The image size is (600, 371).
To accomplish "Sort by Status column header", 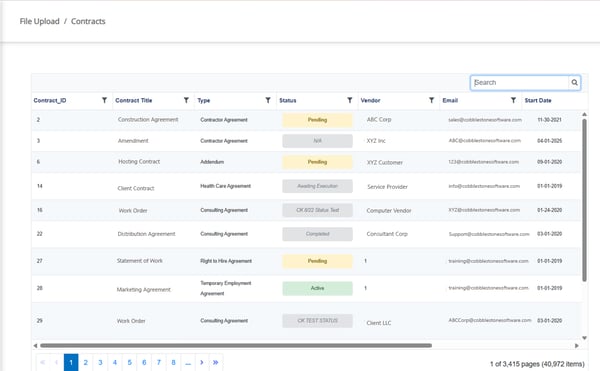I will tap(288, 101).
